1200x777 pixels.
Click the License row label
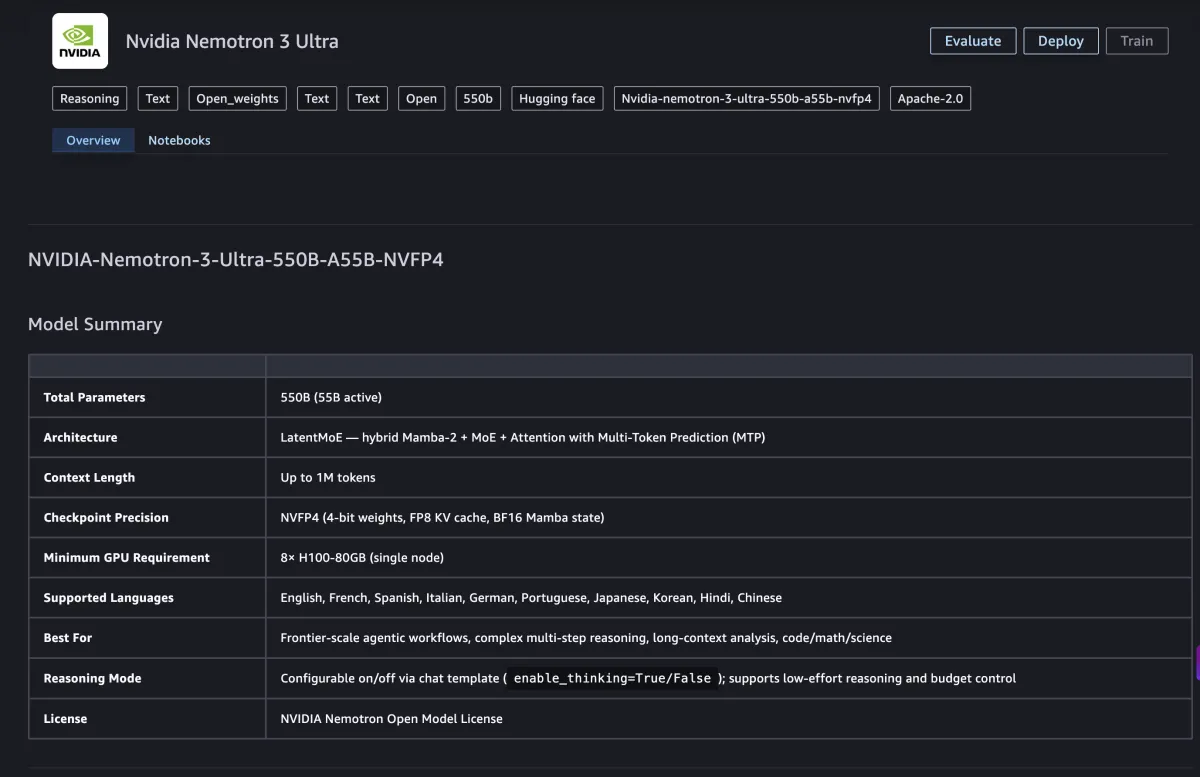65,718
